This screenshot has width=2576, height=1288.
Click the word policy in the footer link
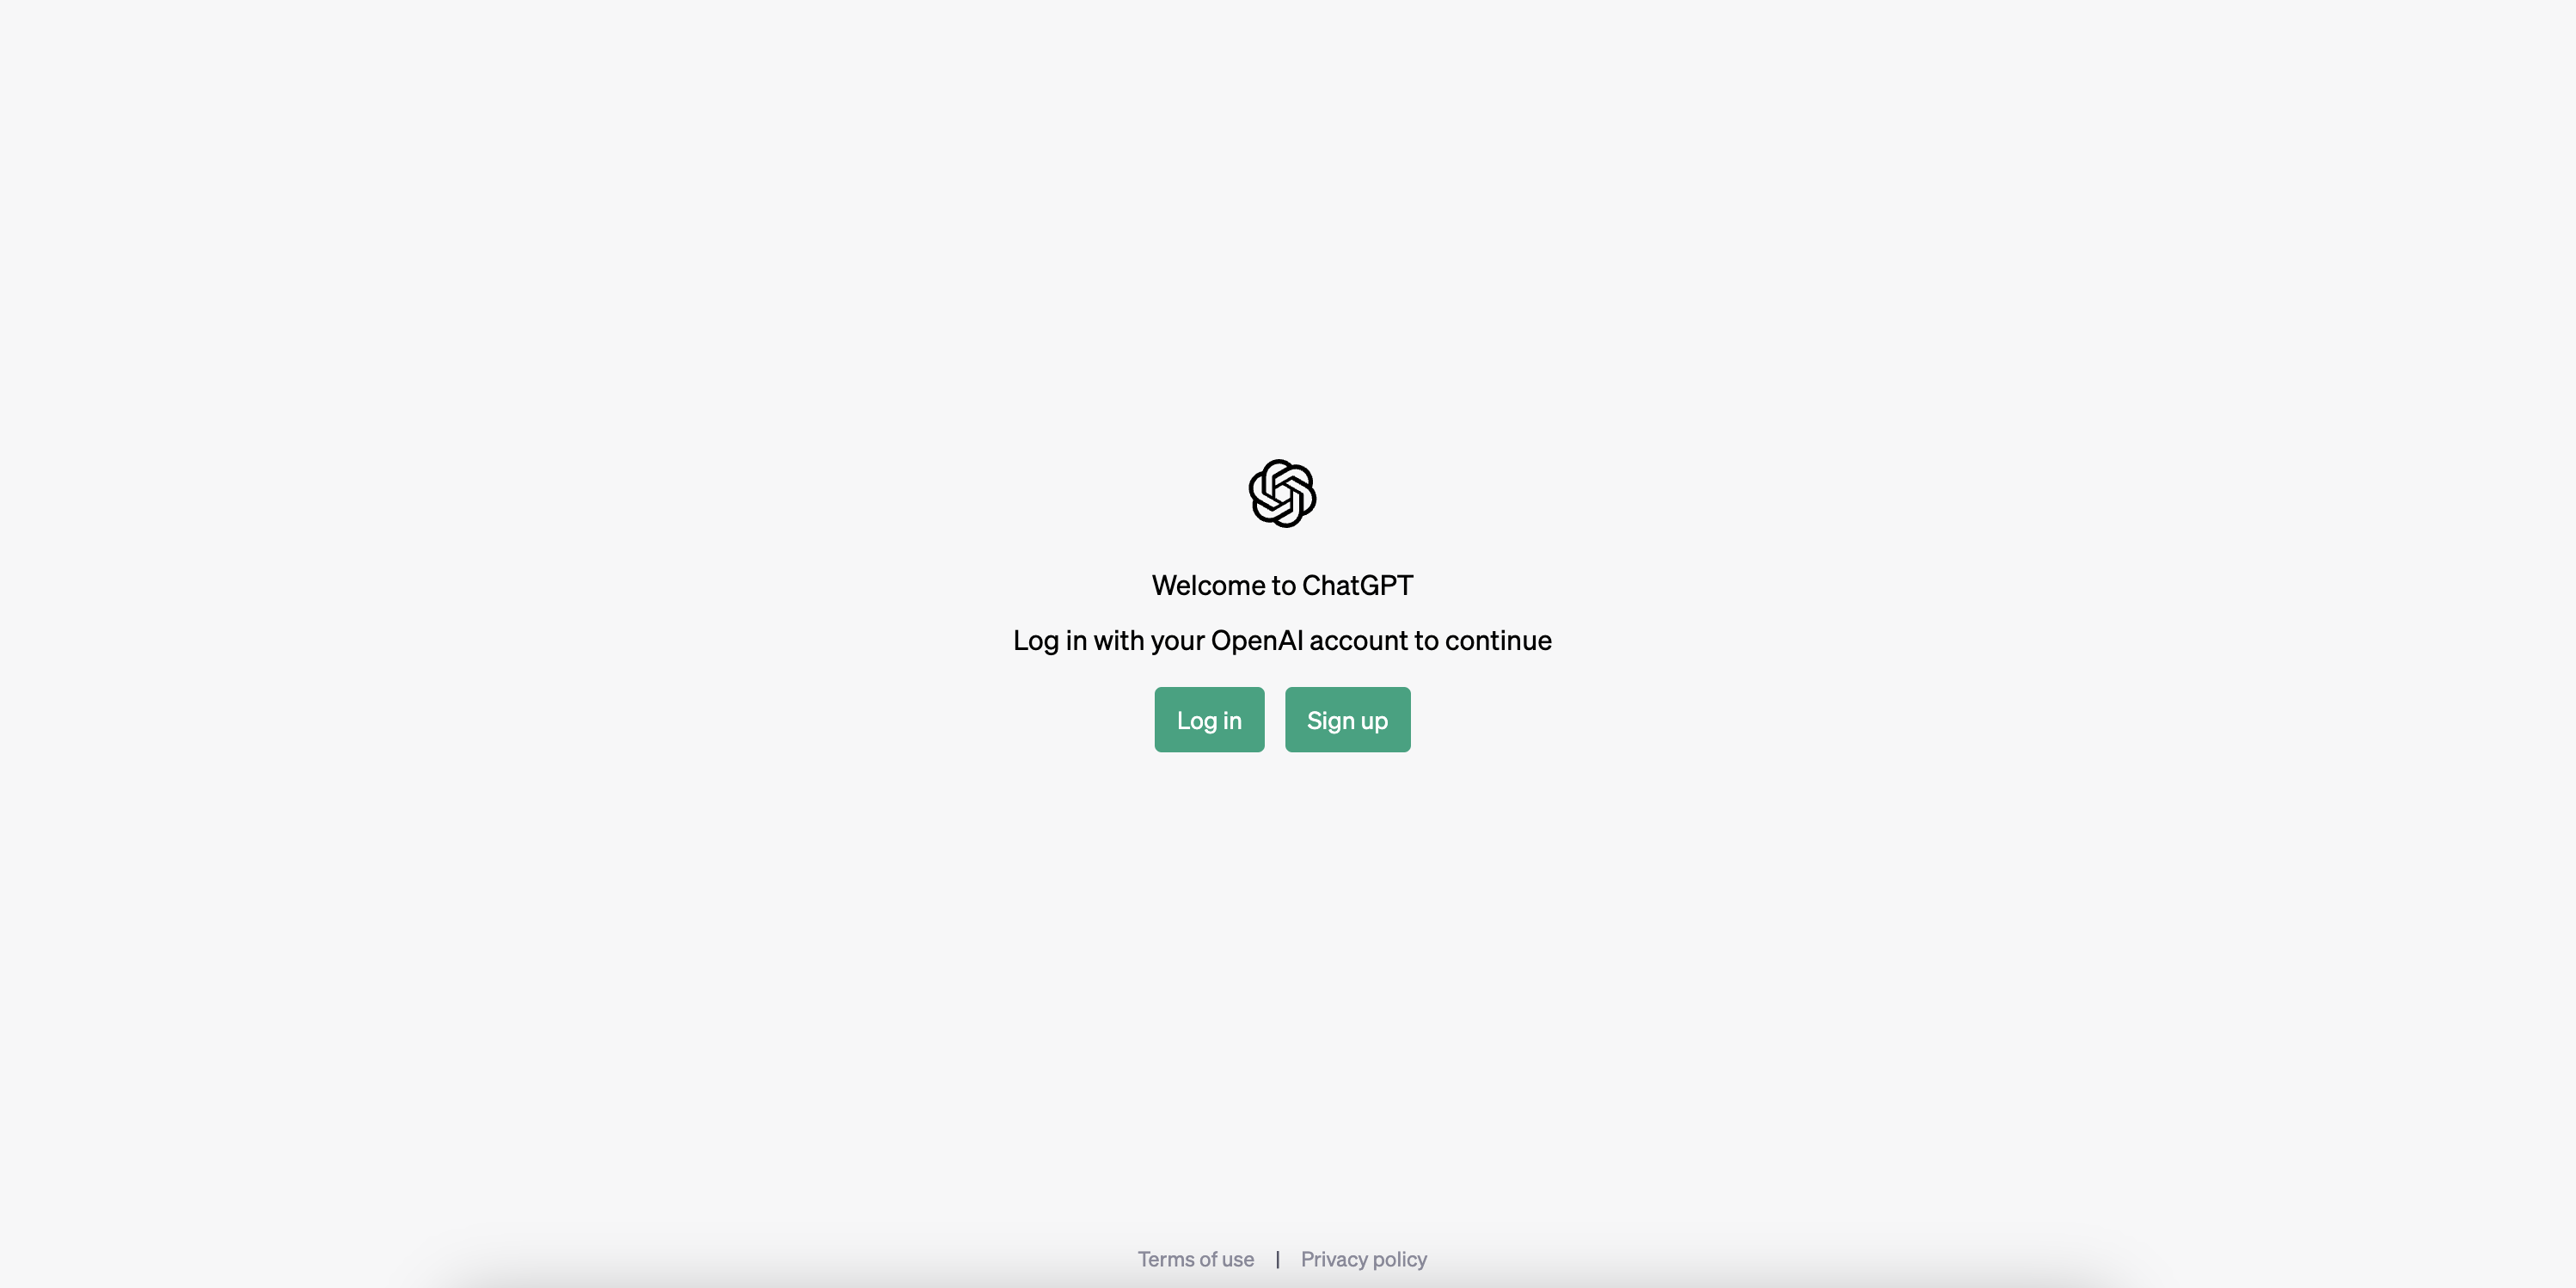click(x=1400, y=1260)
